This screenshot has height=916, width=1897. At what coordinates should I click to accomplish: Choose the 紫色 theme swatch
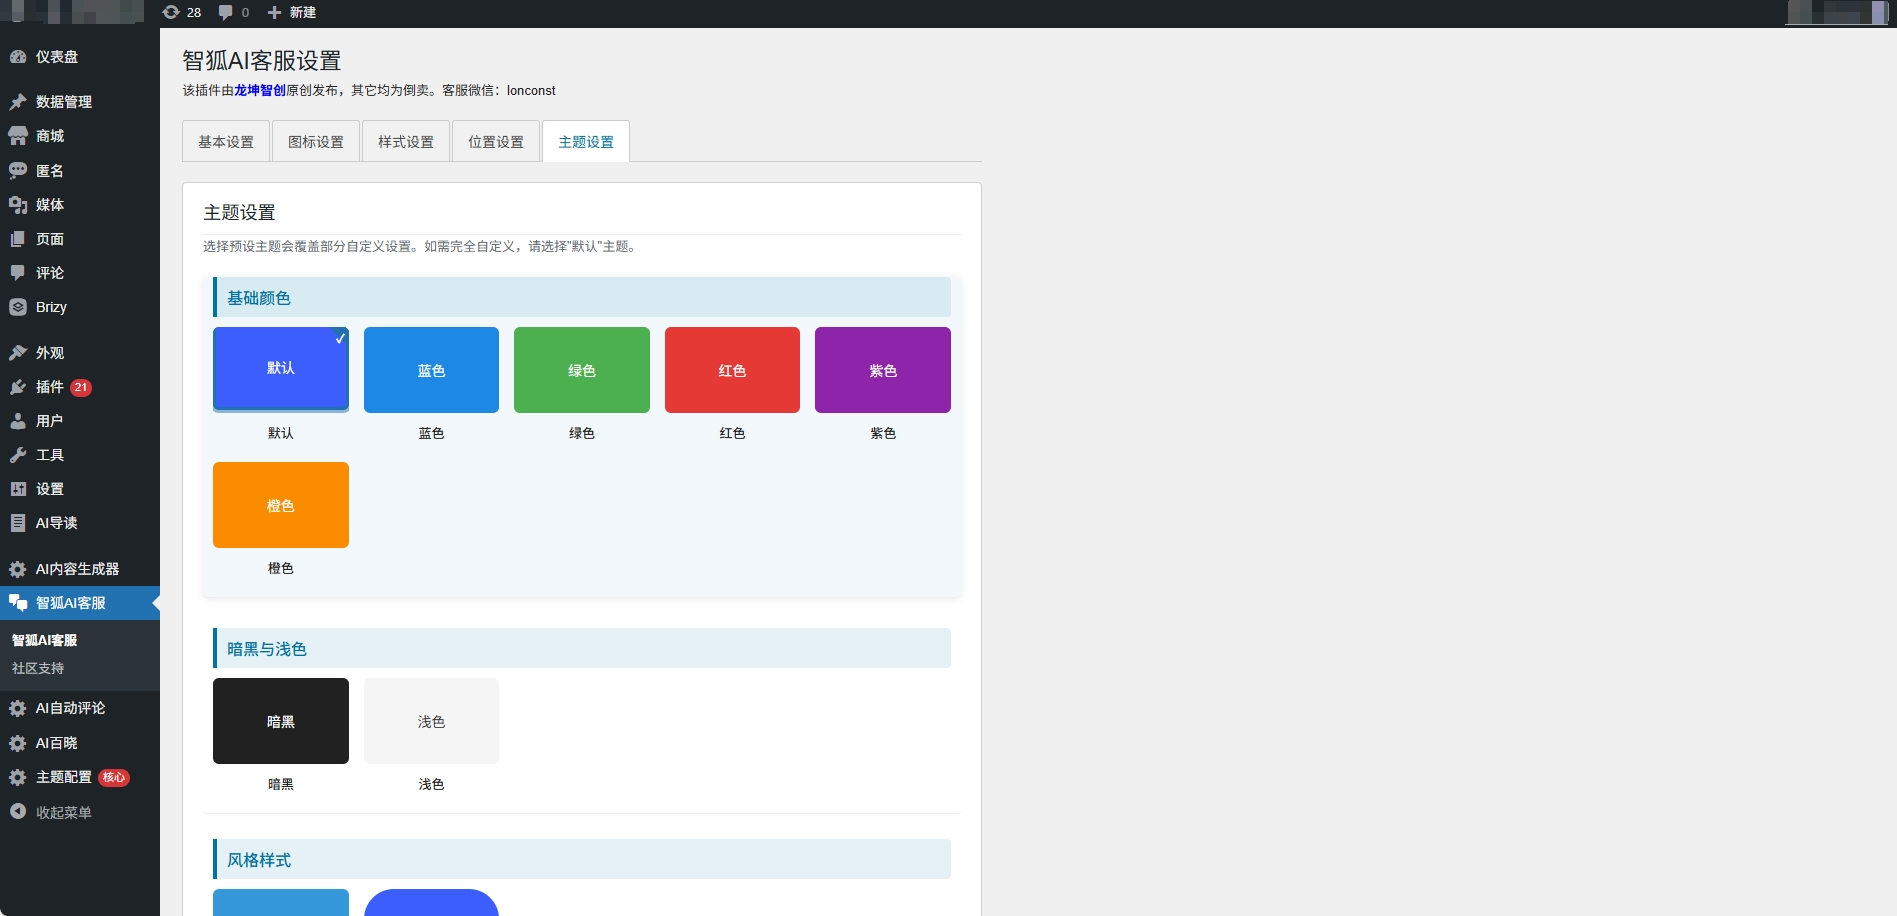883,370
